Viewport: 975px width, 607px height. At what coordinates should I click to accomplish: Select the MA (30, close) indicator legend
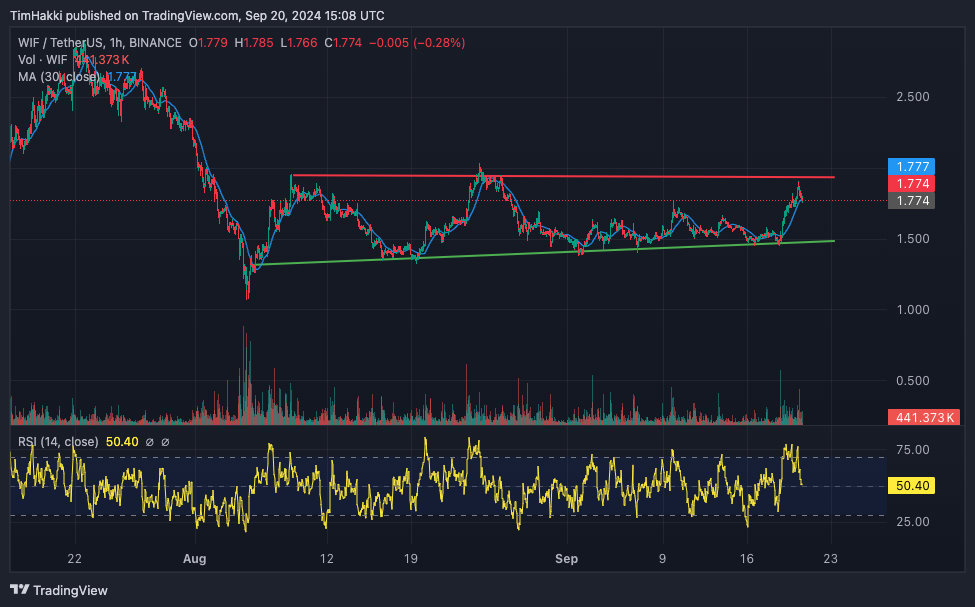(58, 76)
